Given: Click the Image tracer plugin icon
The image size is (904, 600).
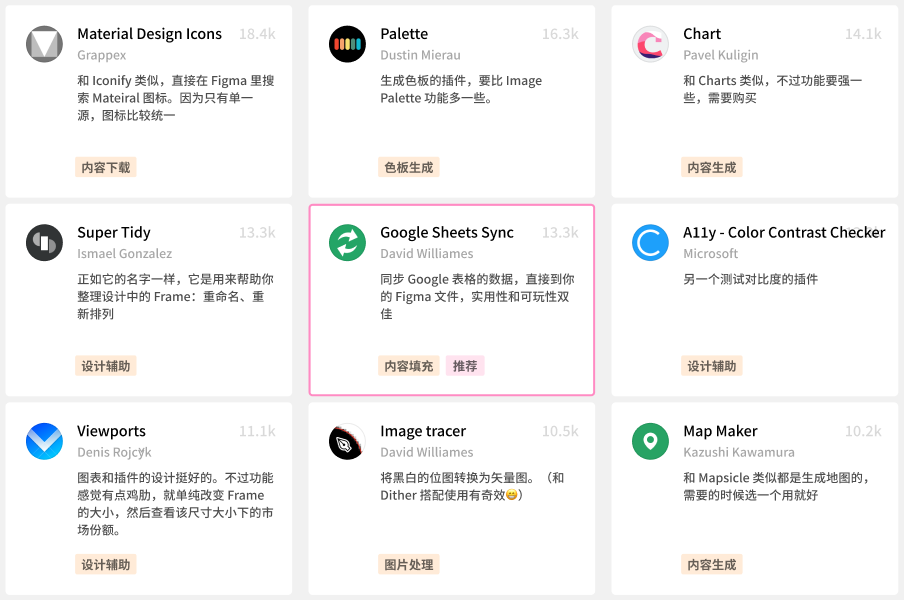Looking at the screenshot, I should pos(347,442).
